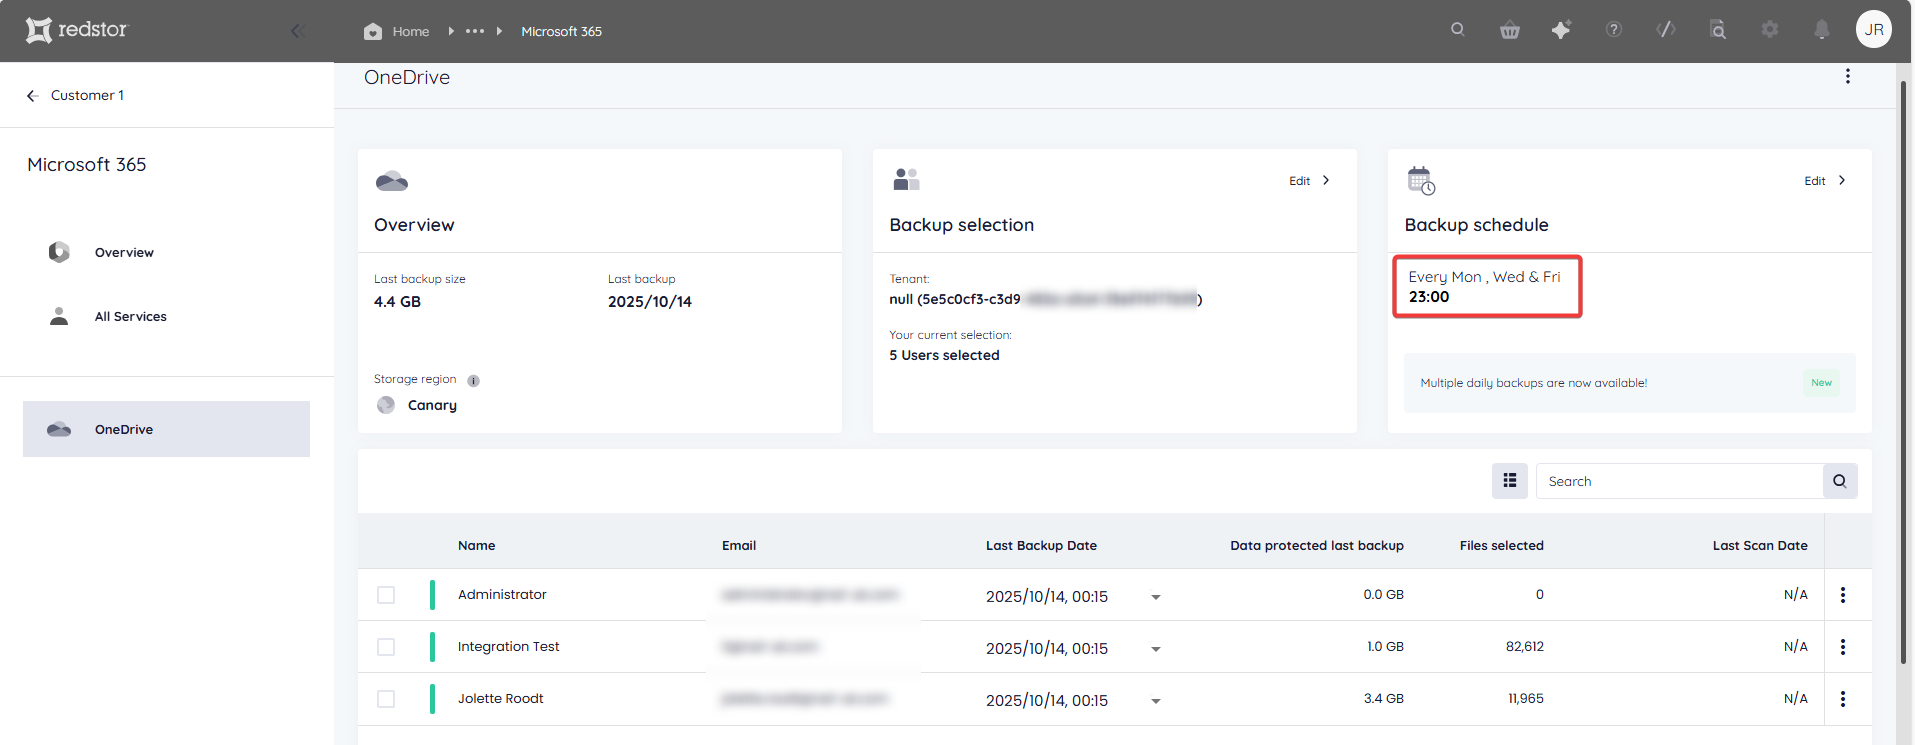Click the Integration Test name cell
Viewport: 1915px width, 745px height.
point(508,646)
